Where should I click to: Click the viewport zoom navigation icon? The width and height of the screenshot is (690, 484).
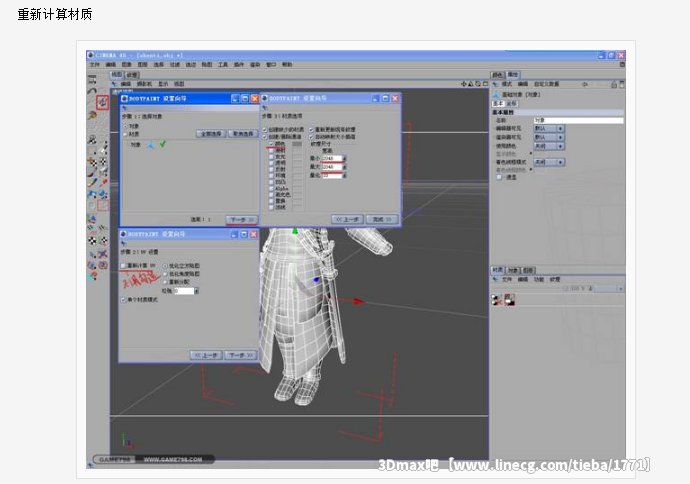click(x=470, y=84)
